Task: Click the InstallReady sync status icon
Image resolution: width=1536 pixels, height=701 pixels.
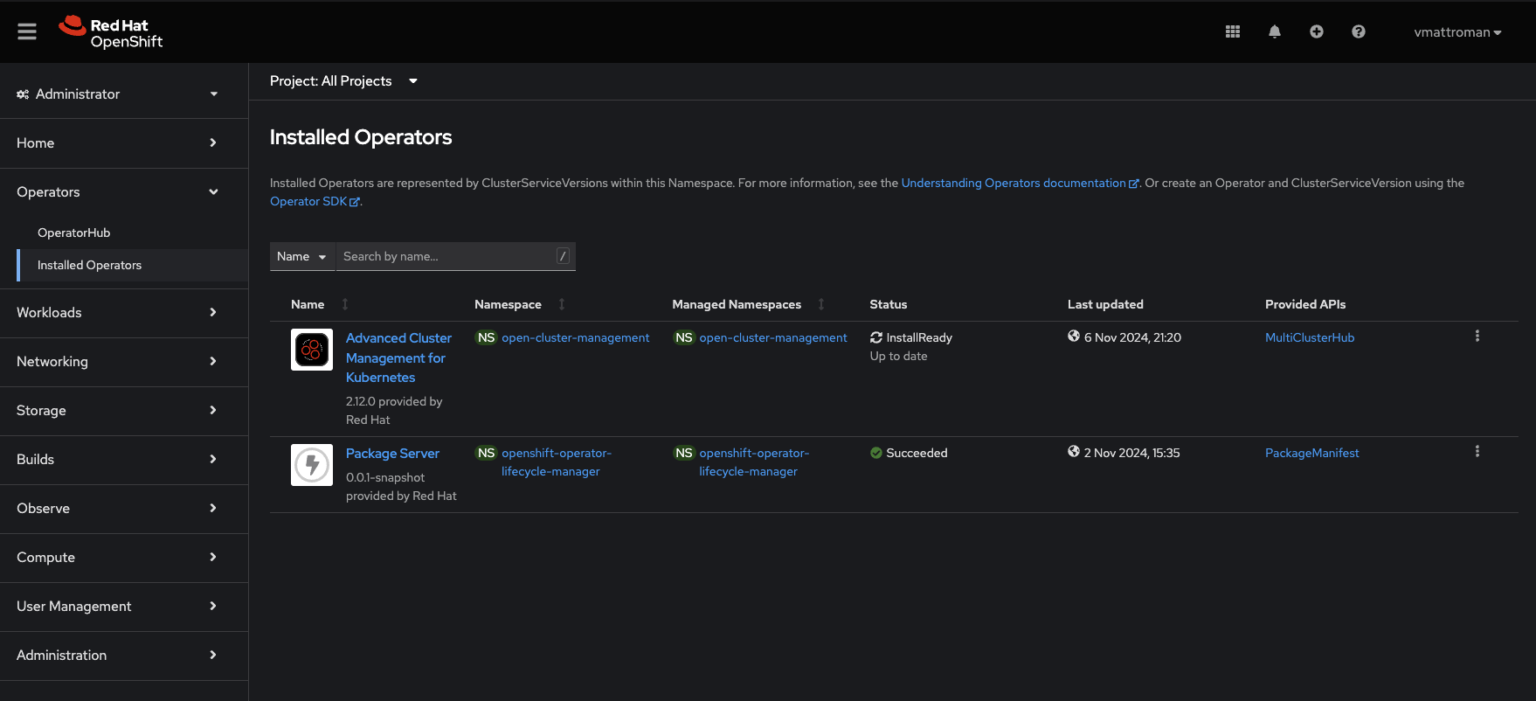Action: pos(876,338)
